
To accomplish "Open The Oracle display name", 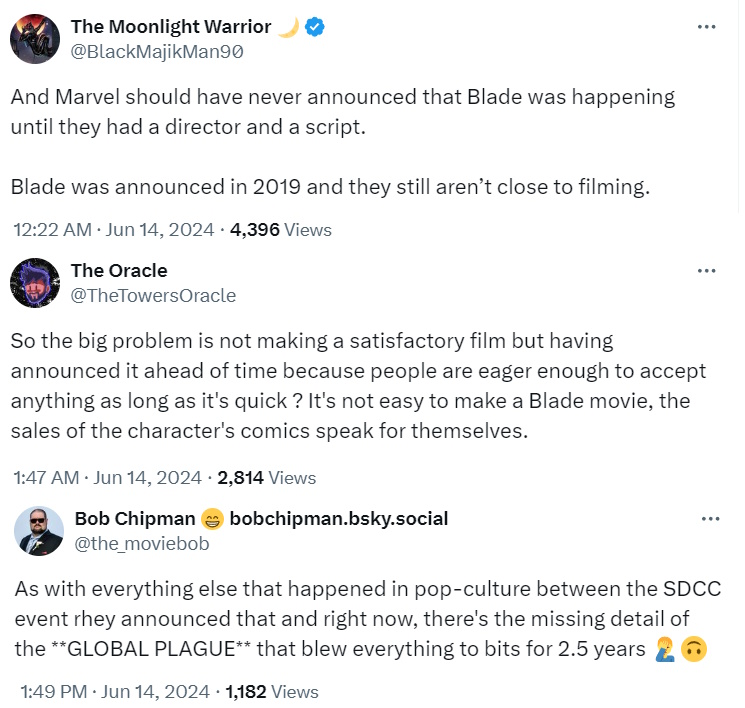I will point(119,271).
